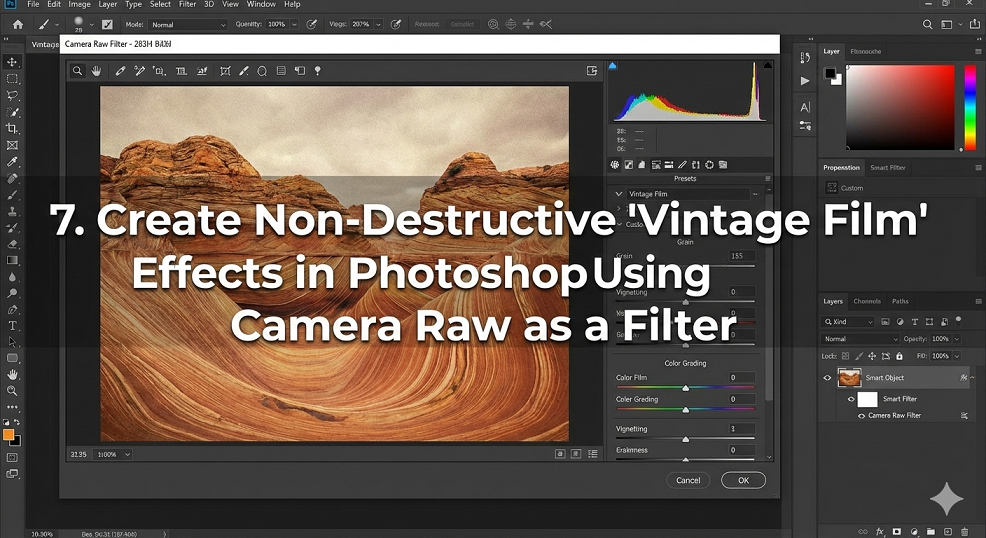Toggle Camera Raw Filter visibility eye
The image size is (986, 538).
pyautogui.click(x=861, y=416)
